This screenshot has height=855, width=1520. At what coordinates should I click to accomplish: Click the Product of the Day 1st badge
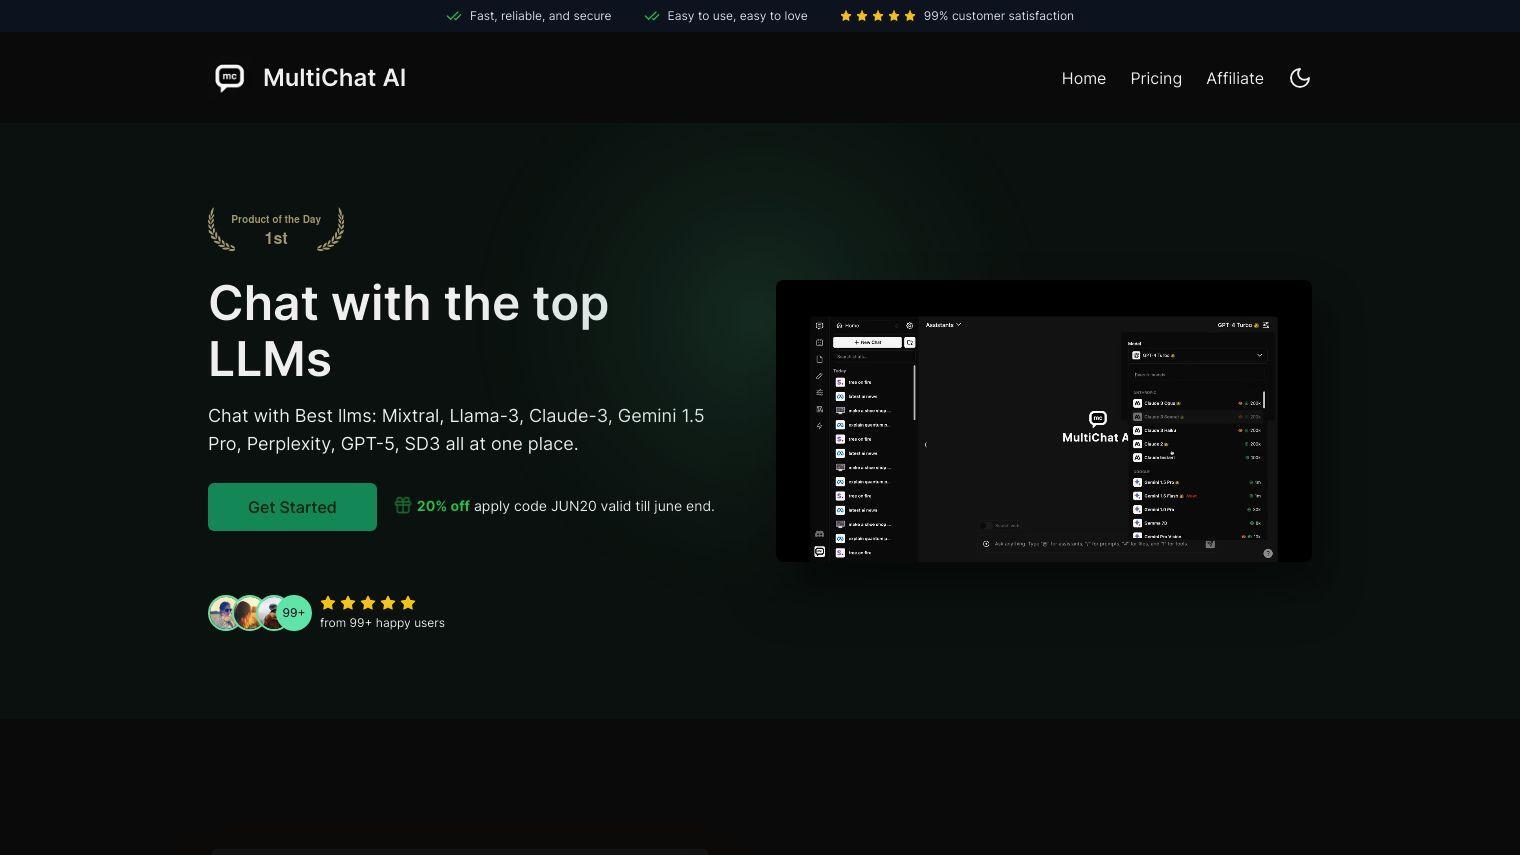(276, 229)
